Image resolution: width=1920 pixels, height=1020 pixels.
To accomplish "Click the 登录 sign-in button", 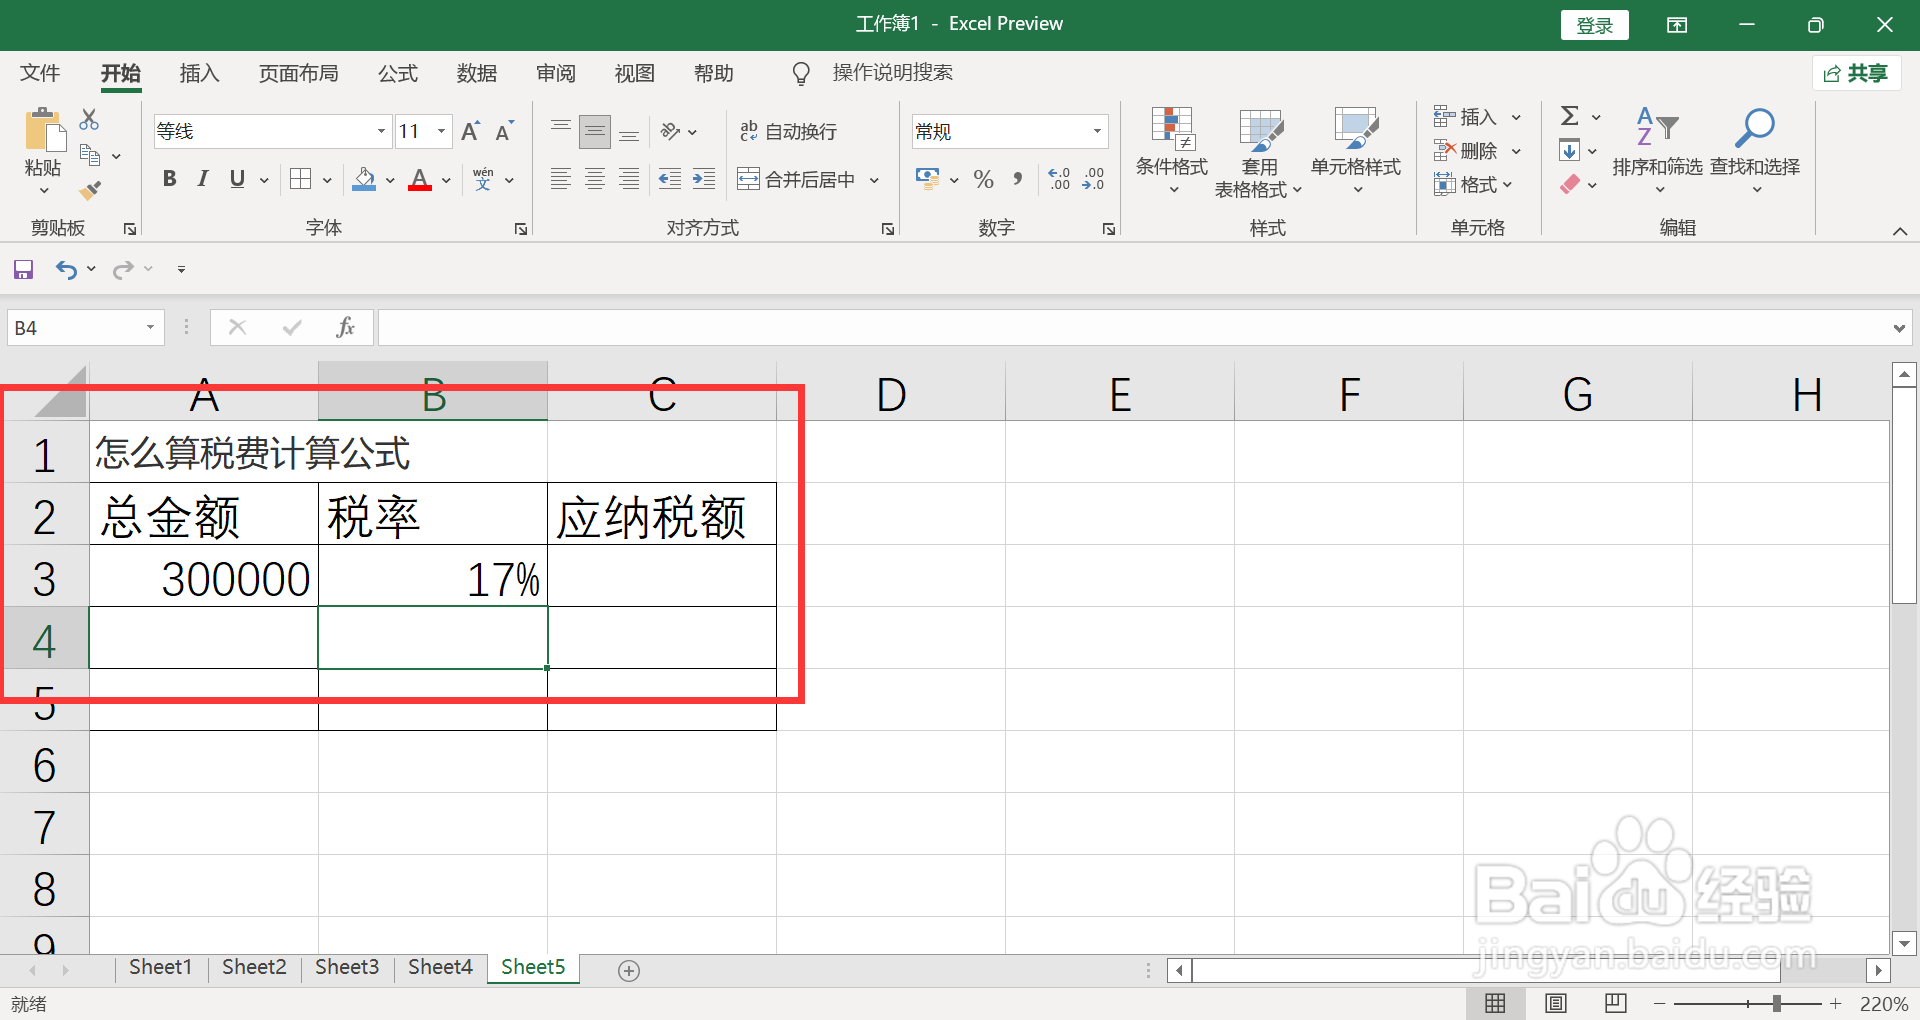I will click(x=1594, y=25).
